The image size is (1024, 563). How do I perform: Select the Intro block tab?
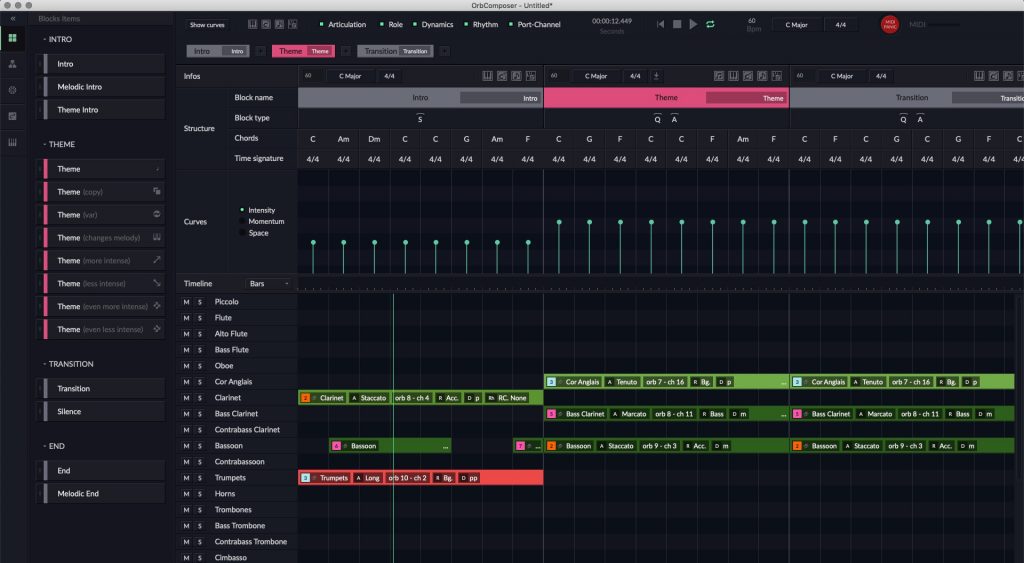tap(217, 51)
